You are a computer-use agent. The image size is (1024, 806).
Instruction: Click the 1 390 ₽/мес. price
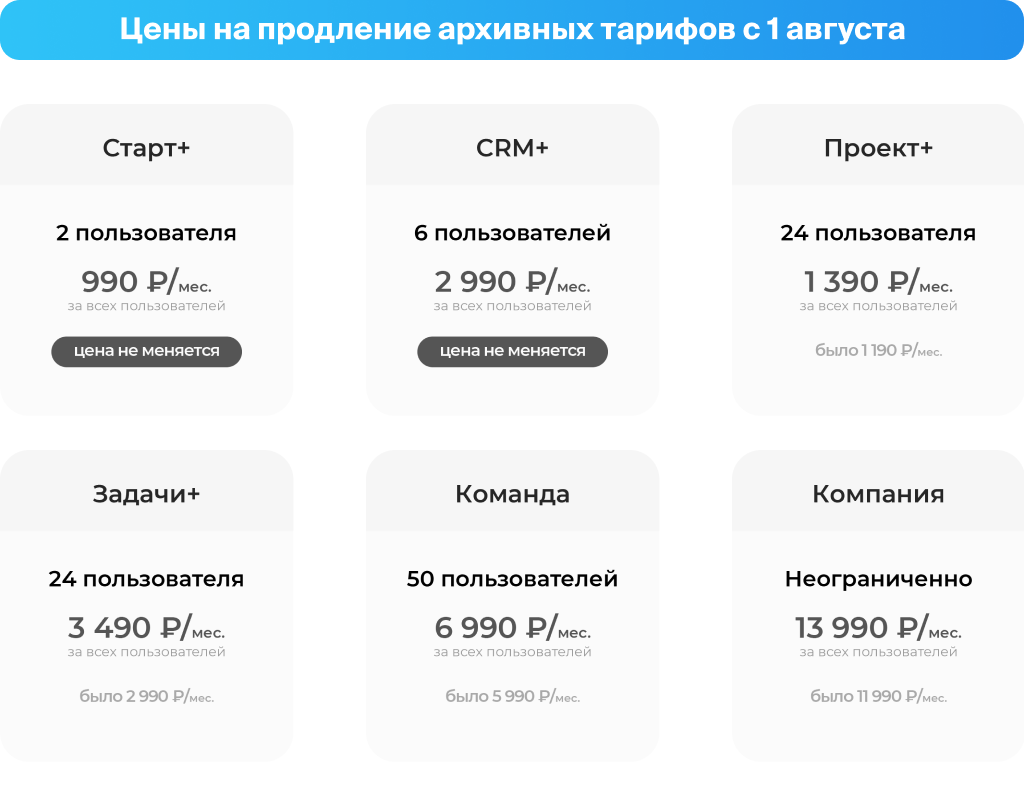(x=878, y=282)
